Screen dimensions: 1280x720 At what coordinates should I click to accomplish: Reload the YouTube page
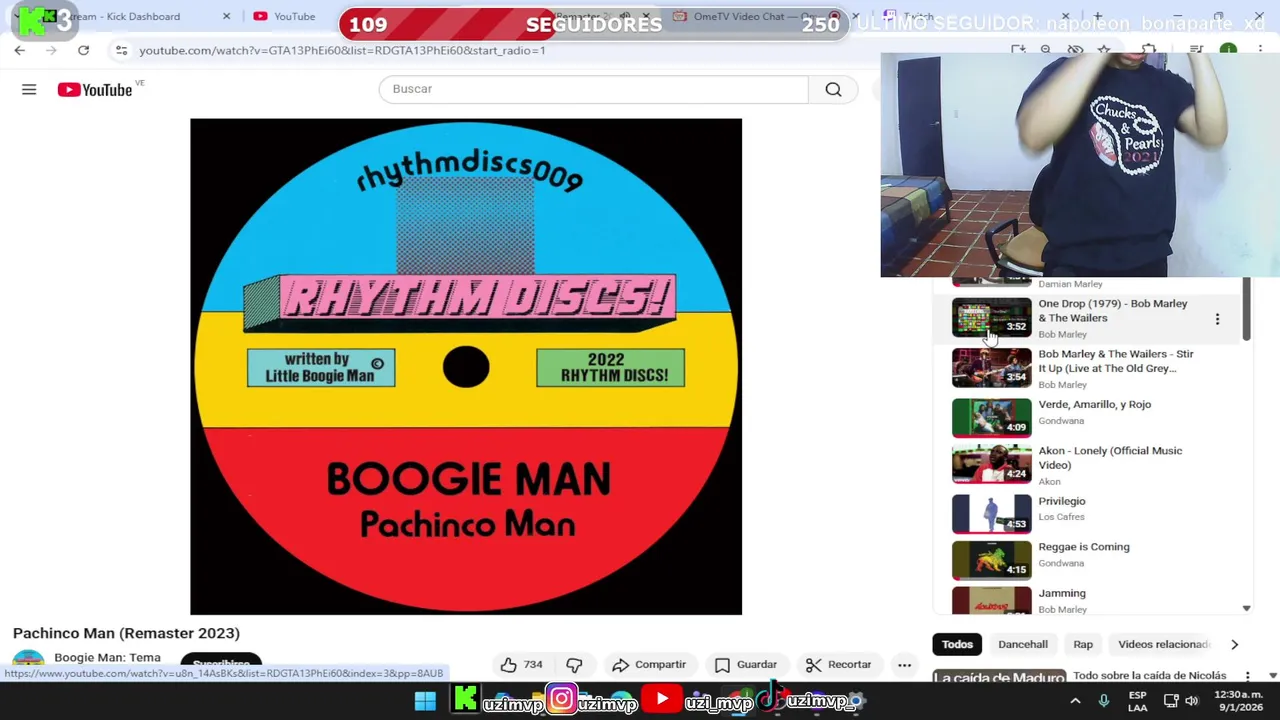83,50
